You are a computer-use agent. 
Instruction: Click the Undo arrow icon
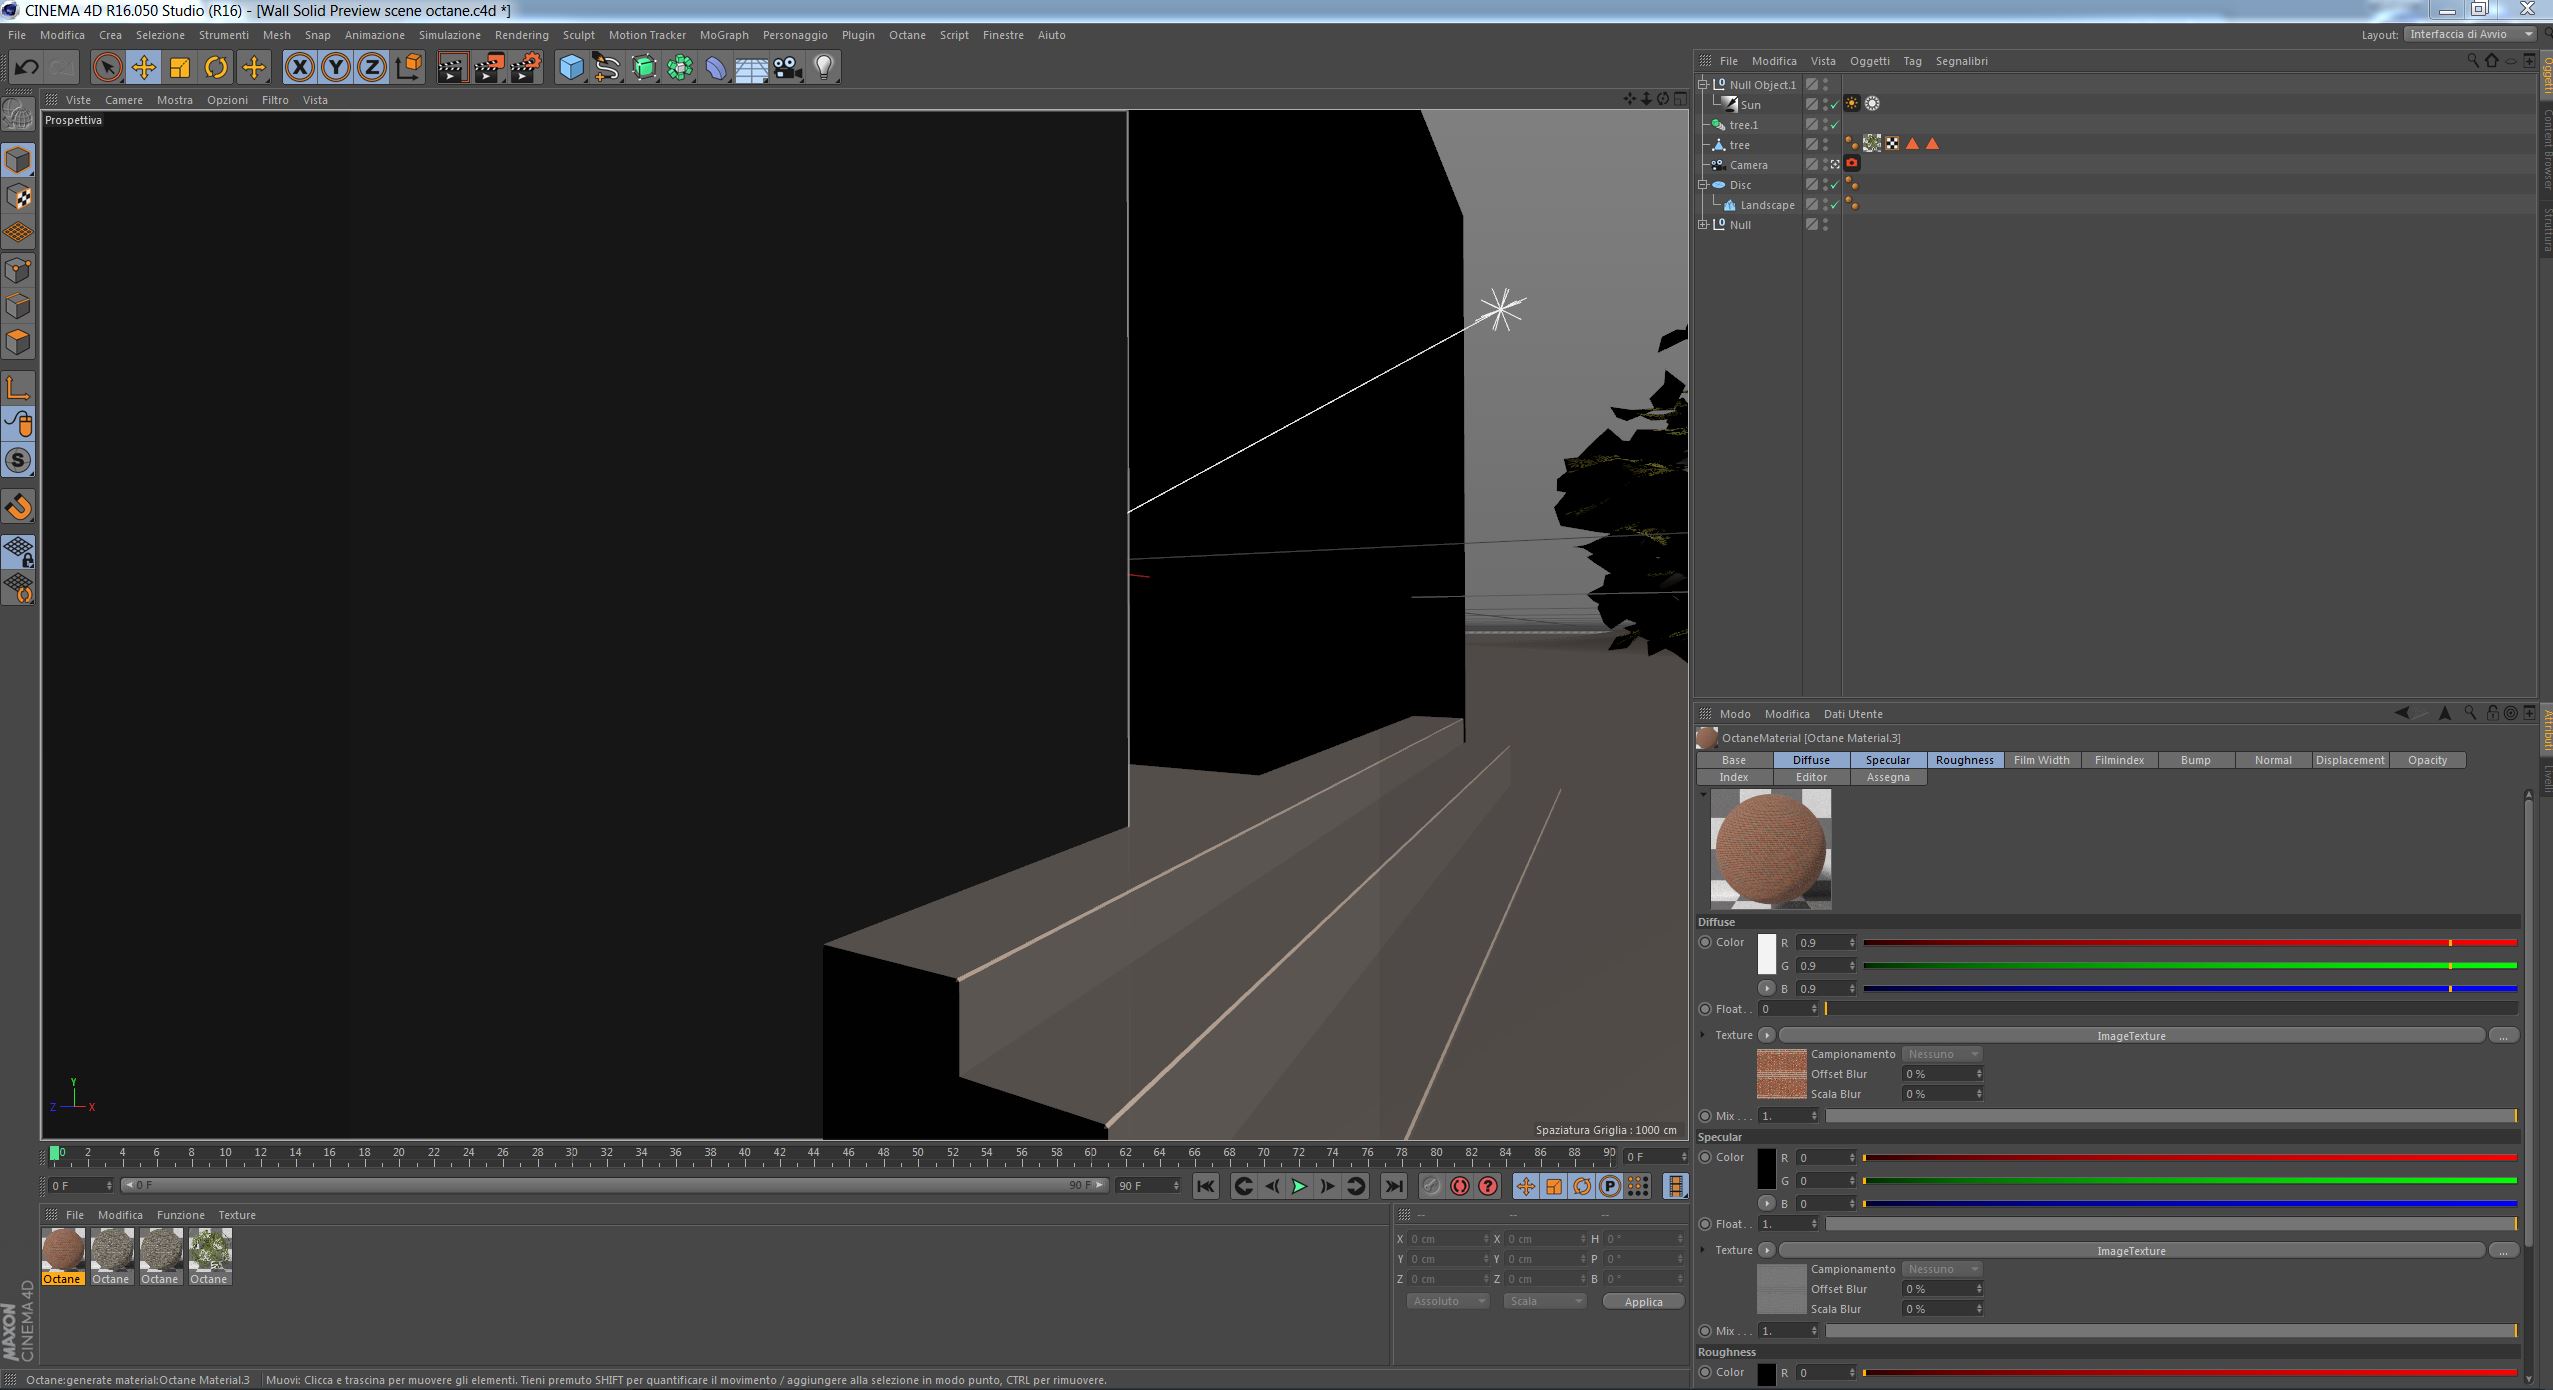point(27,67)
